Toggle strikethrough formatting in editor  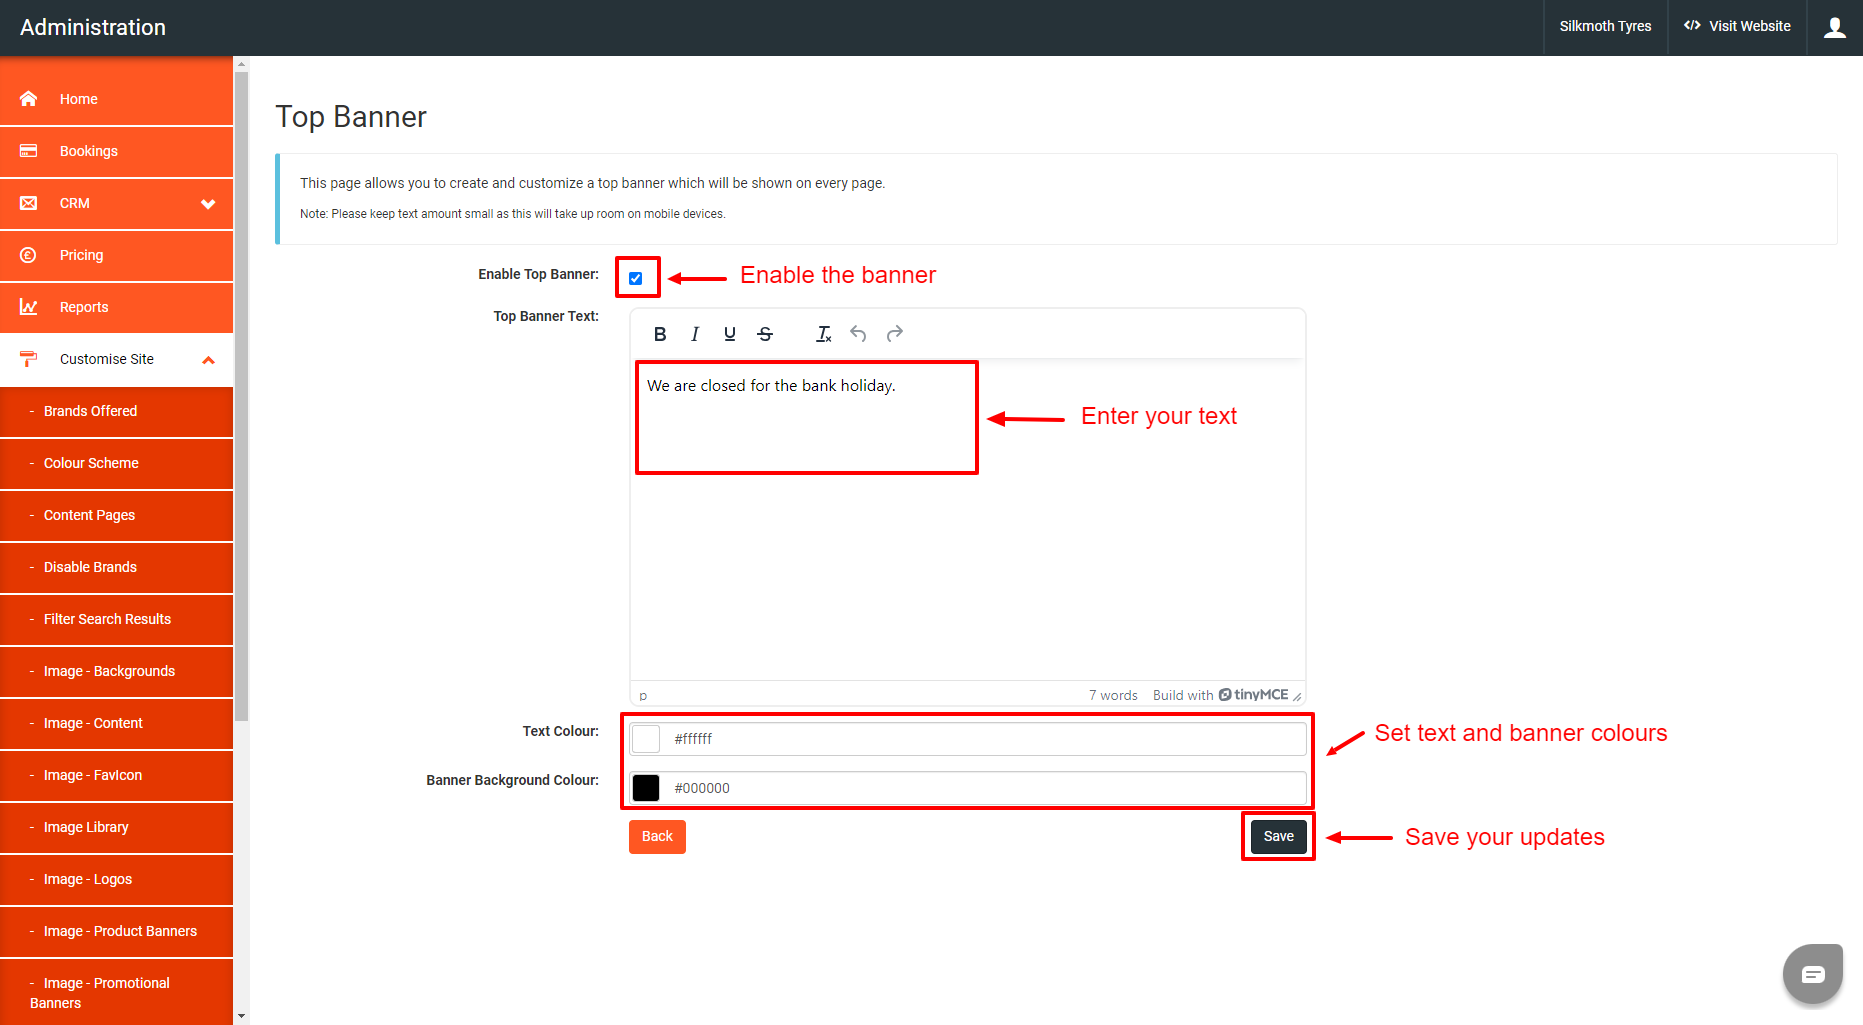765,334
